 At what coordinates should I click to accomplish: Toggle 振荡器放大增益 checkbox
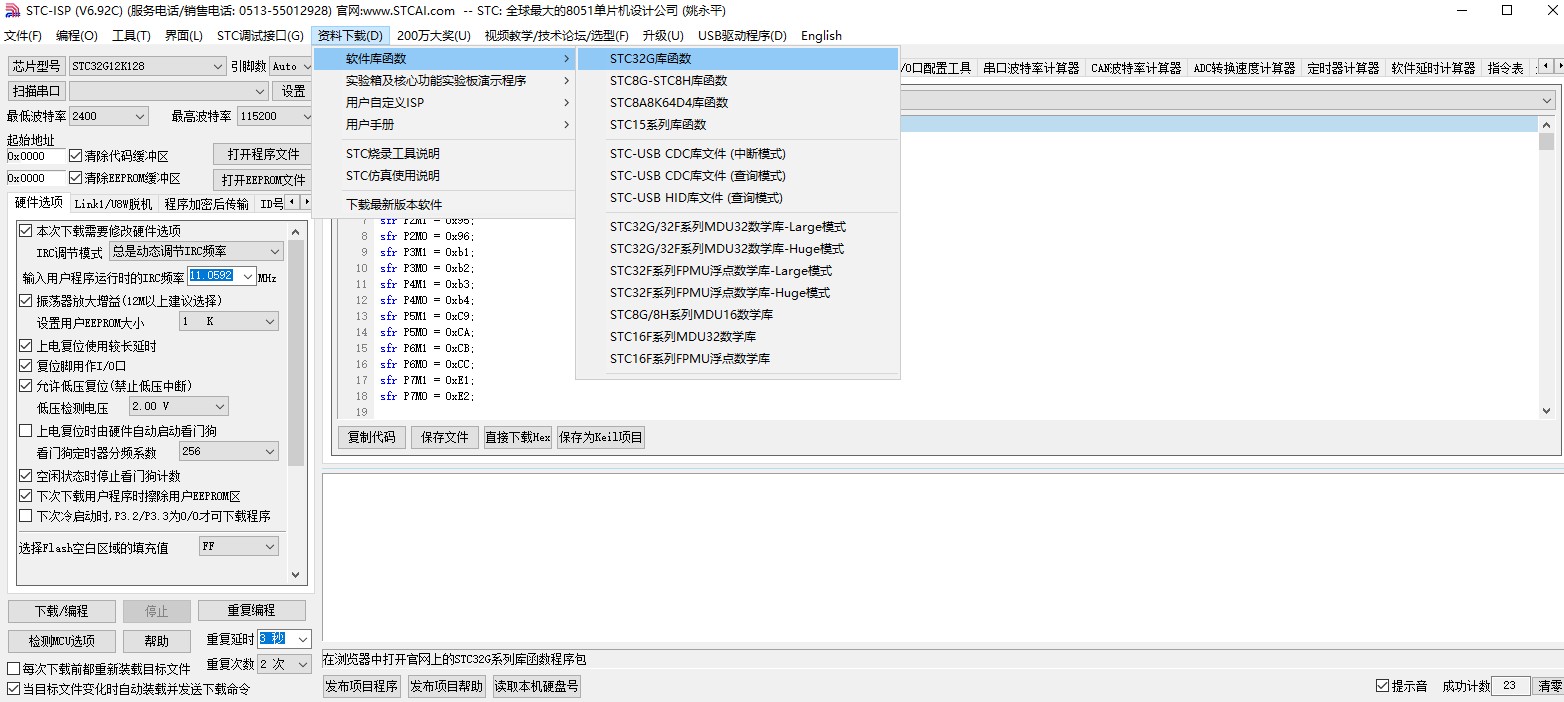pyautogui.click(x=26, y=301)
